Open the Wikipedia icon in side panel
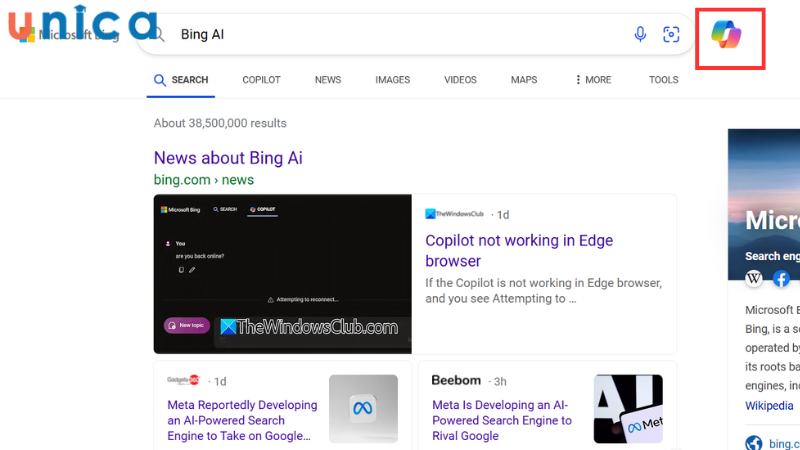The height and width of the screenshot is (450, 800). tap(754, 278)
